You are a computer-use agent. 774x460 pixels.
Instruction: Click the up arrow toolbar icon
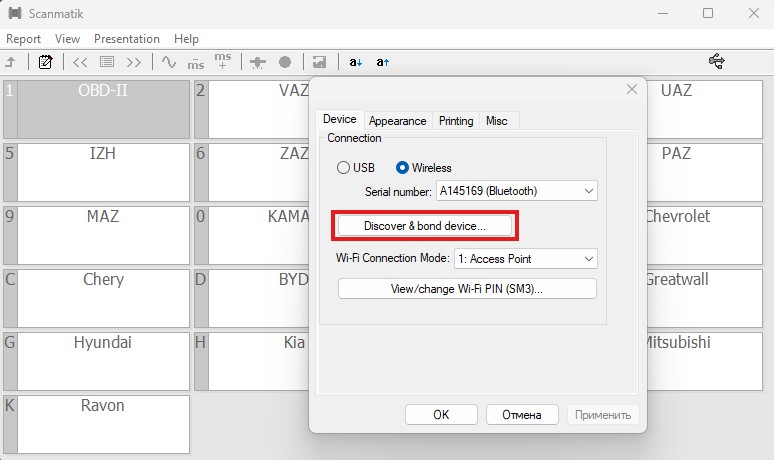(x=10, y=62)
